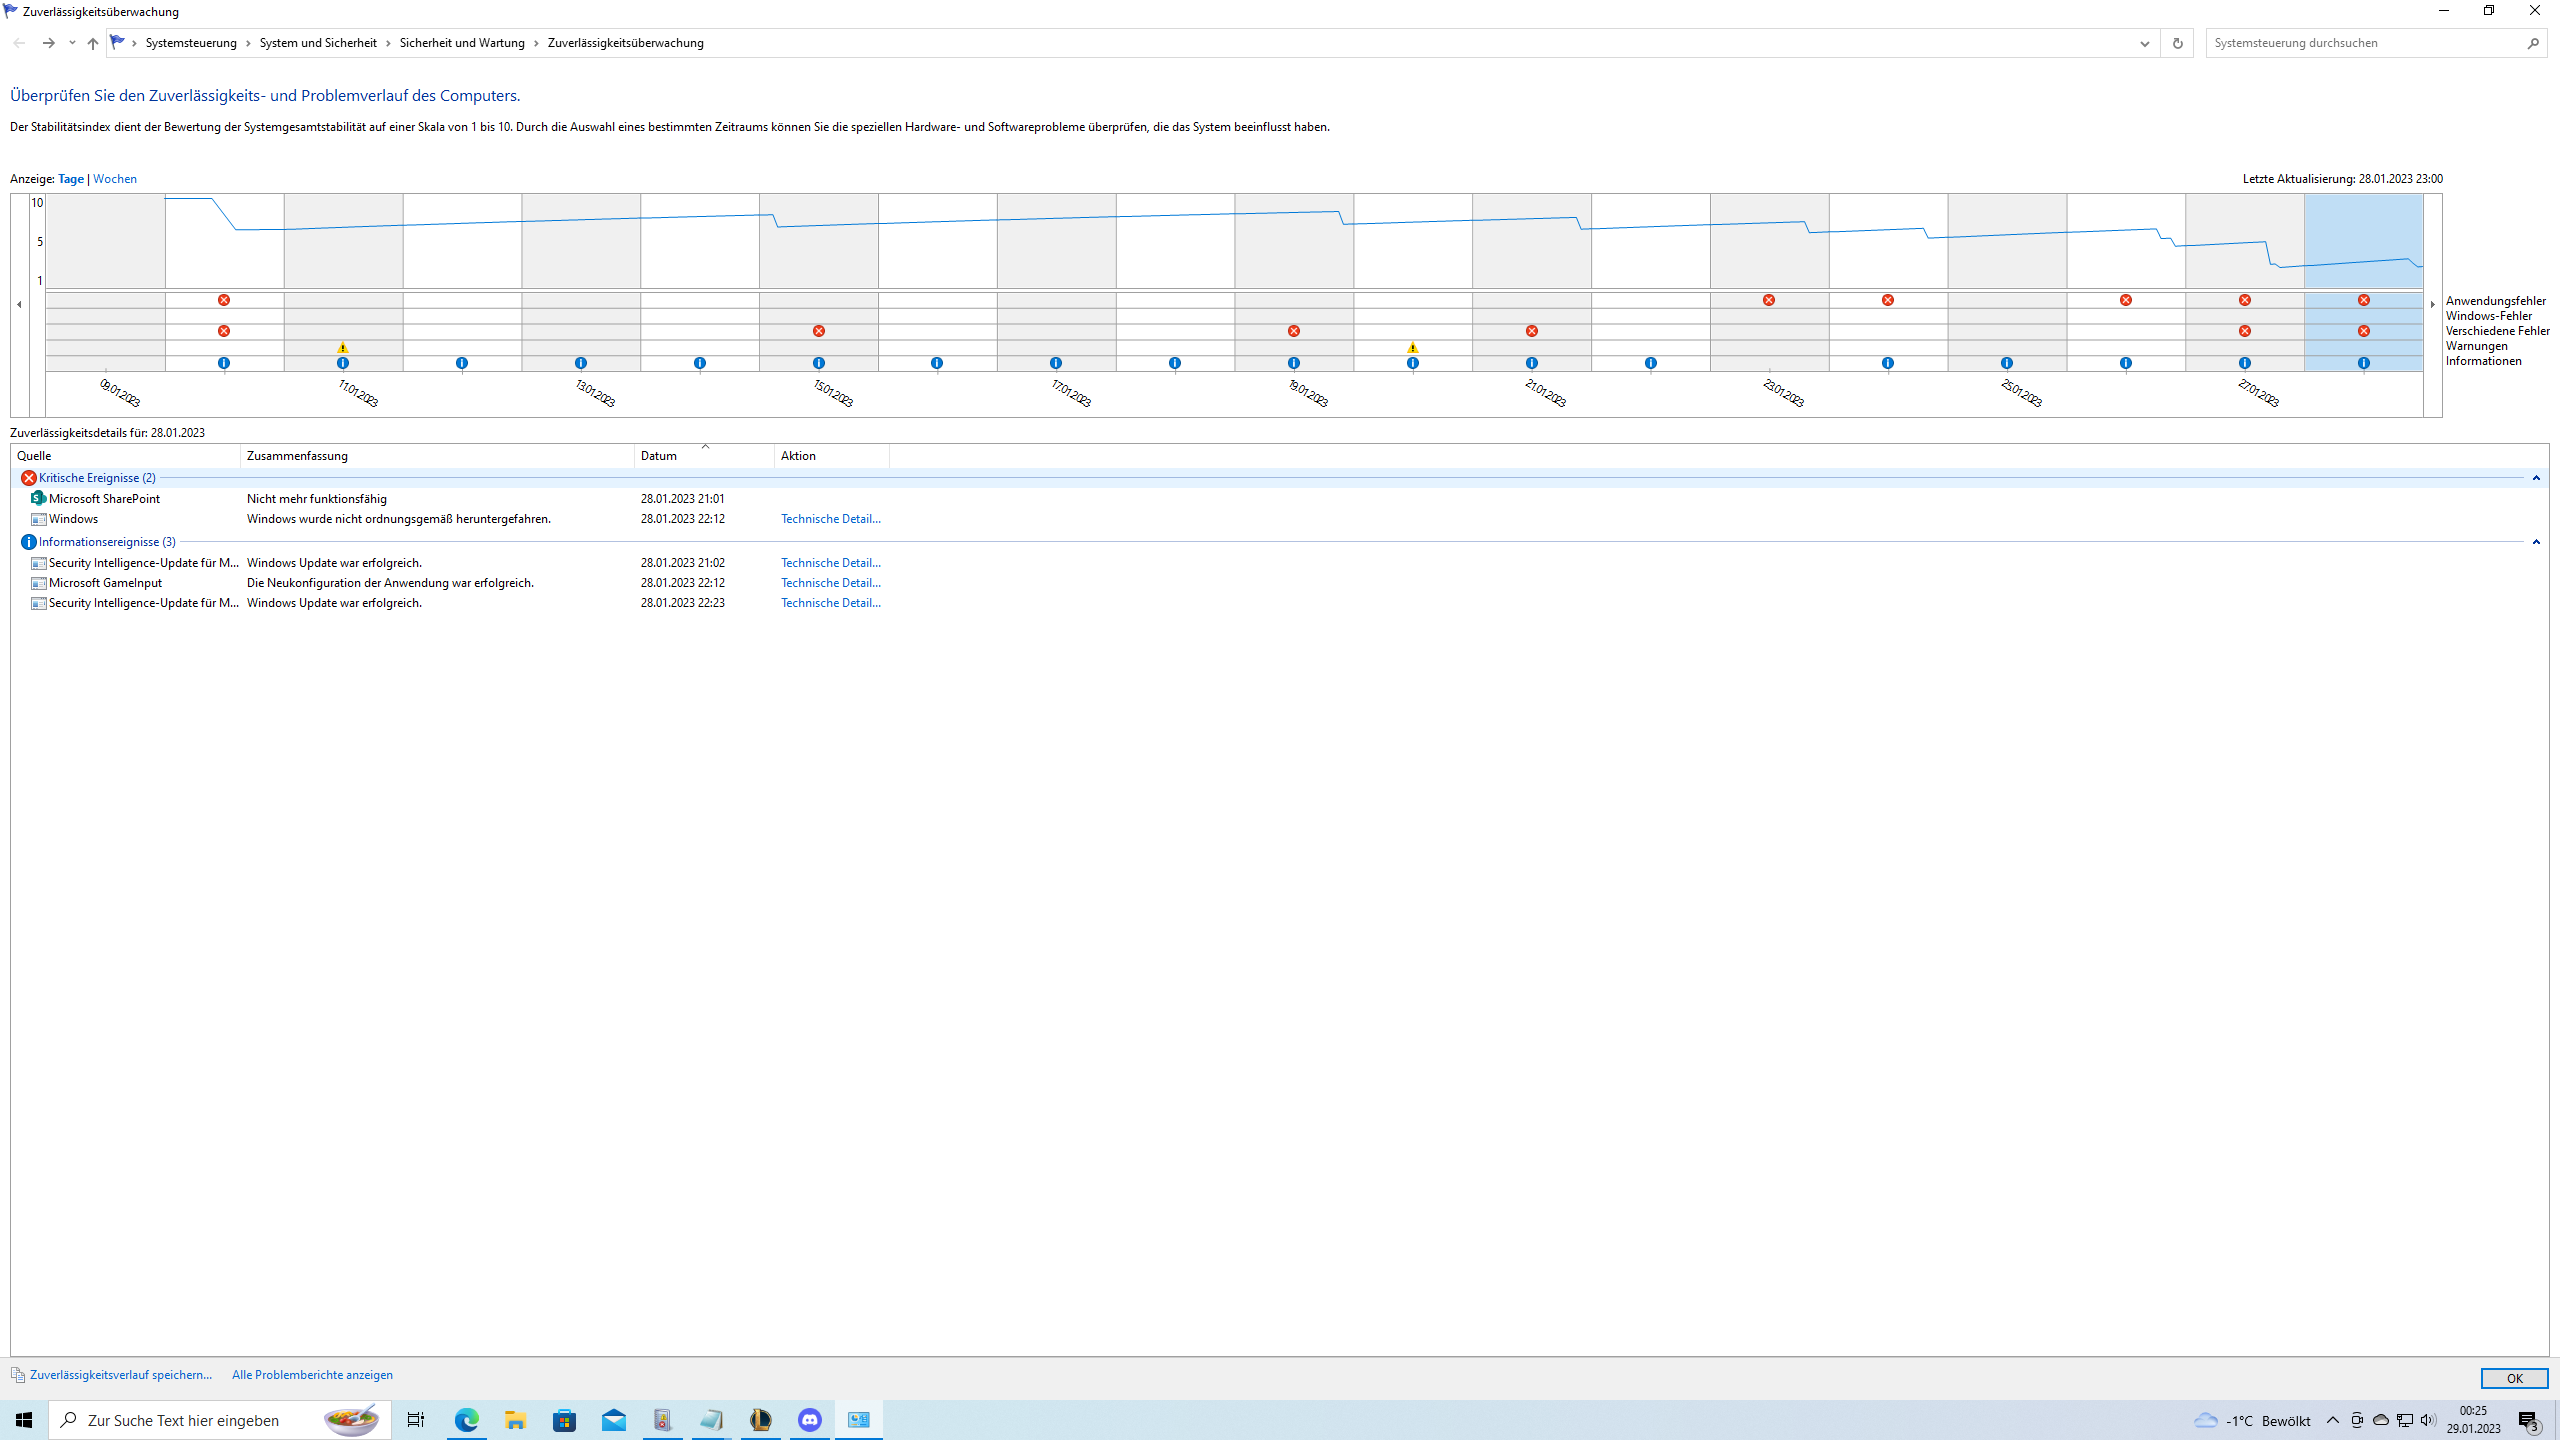Viewport: 2560px width, 1440px height.
Task: Open Technische Details for the 21:02 Security Intelligence update
Action: click(830, 563)
